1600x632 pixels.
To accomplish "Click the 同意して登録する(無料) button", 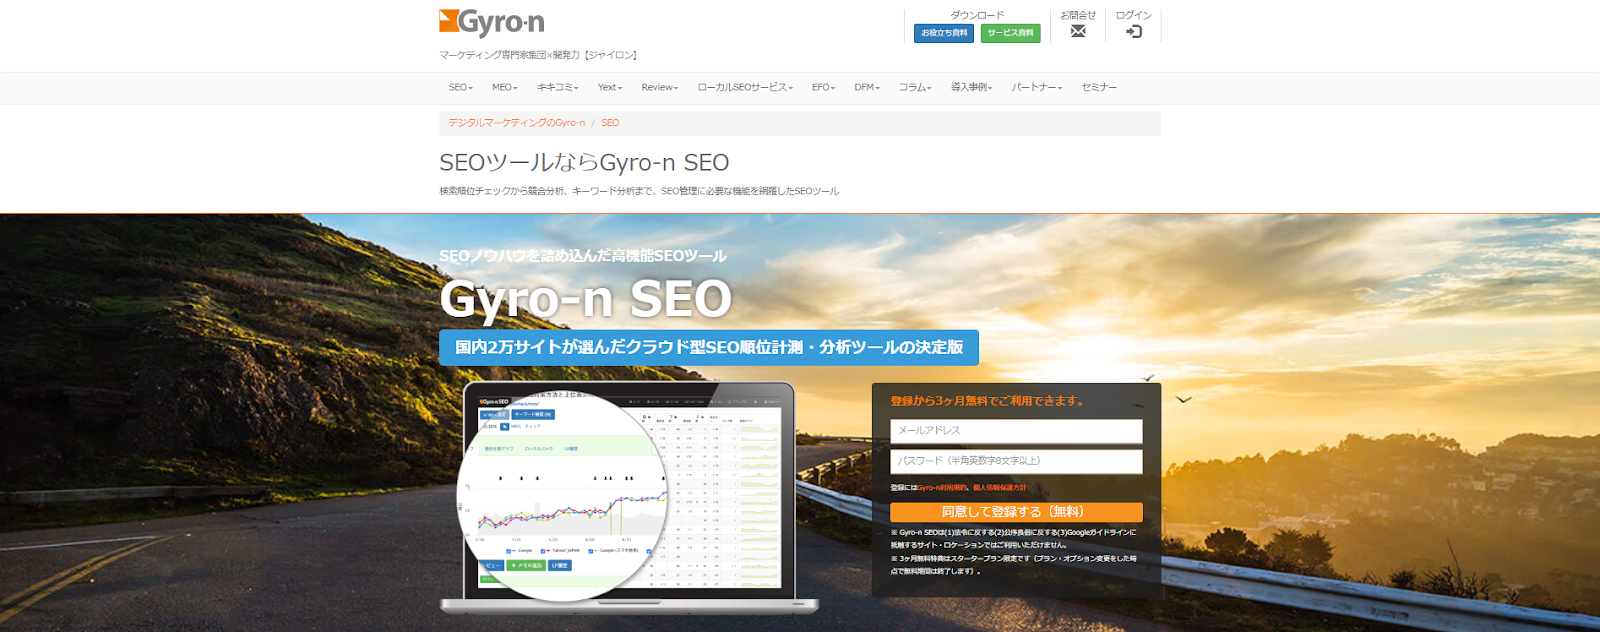I will 1016,512.
